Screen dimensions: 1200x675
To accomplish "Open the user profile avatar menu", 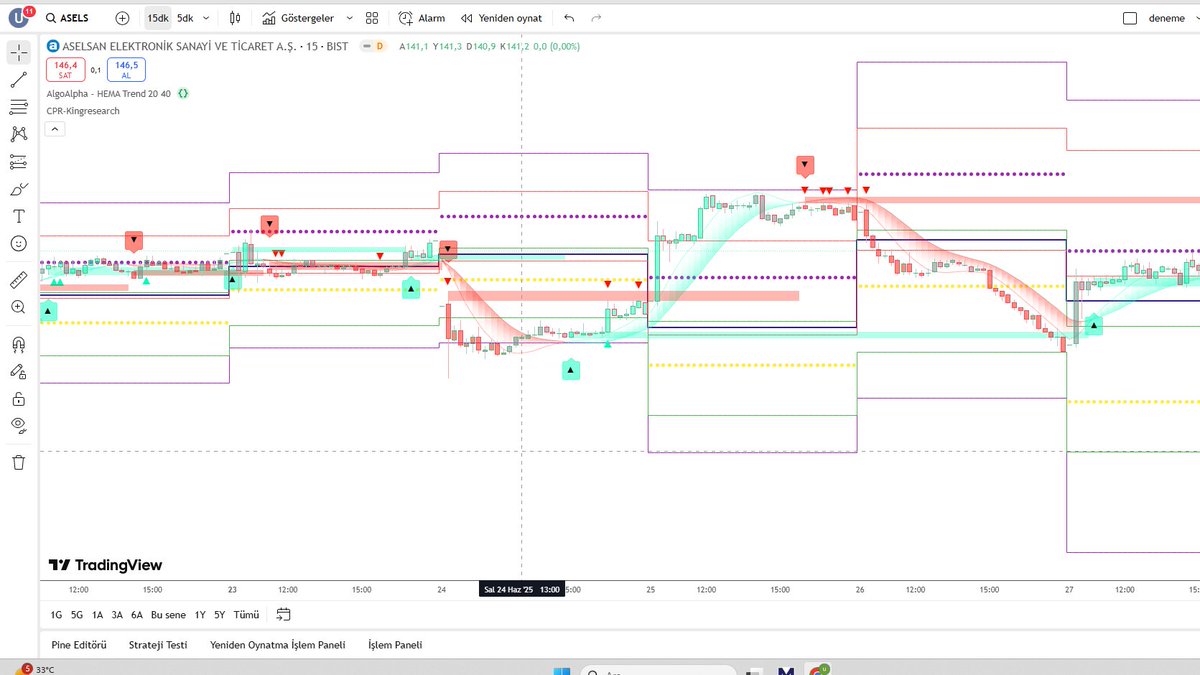I will (20, 18).
